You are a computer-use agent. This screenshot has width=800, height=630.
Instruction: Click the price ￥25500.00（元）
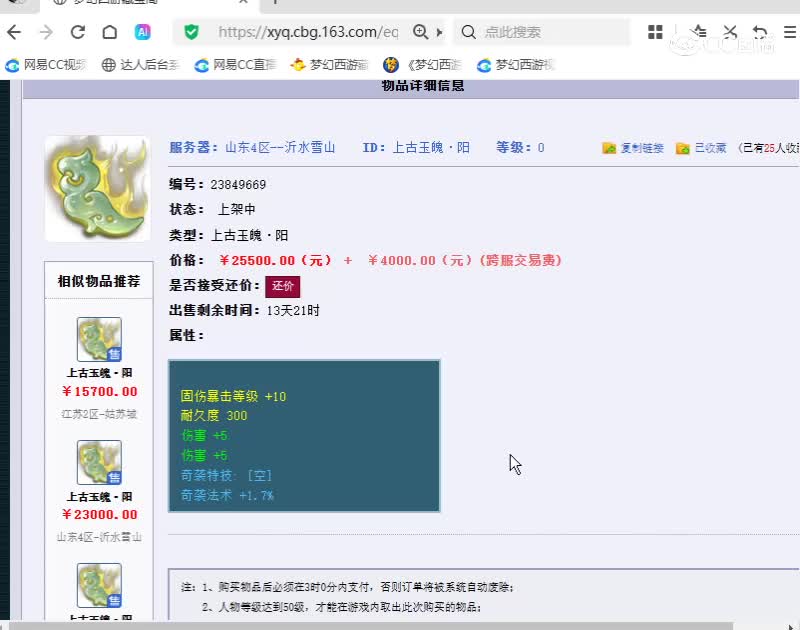pos(276,261)
